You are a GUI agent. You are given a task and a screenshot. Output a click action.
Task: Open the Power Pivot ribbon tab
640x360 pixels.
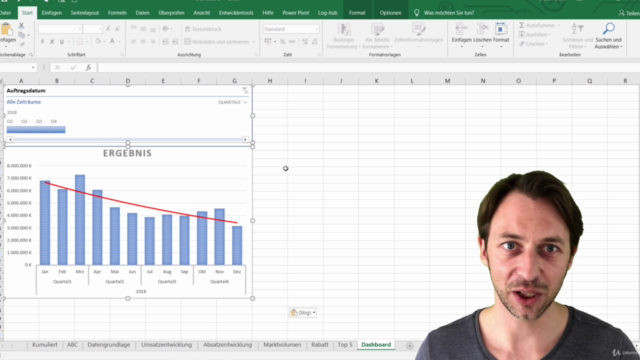(296, 13)
